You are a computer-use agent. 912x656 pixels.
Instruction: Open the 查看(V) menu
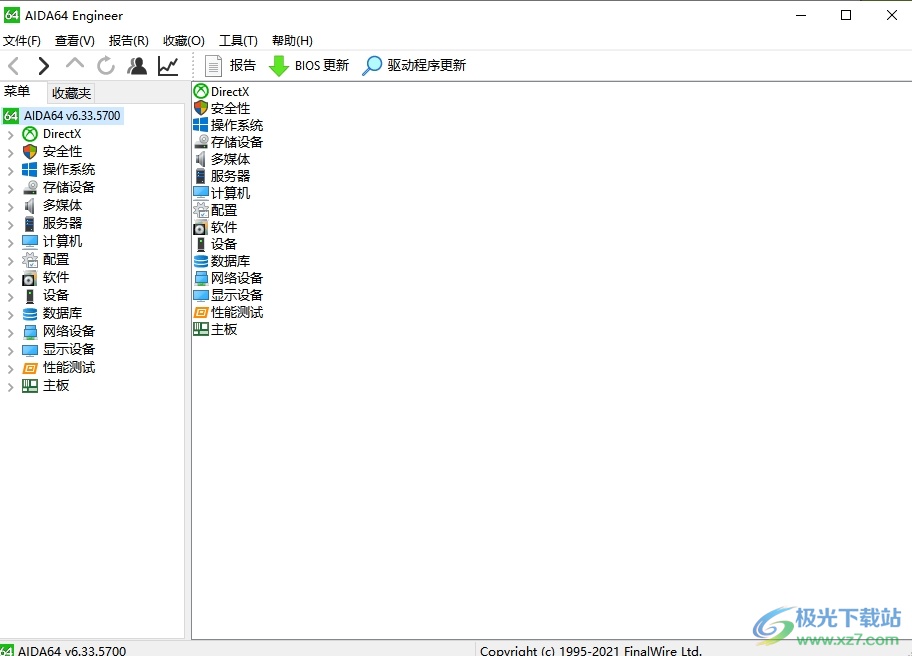point(74,41)
